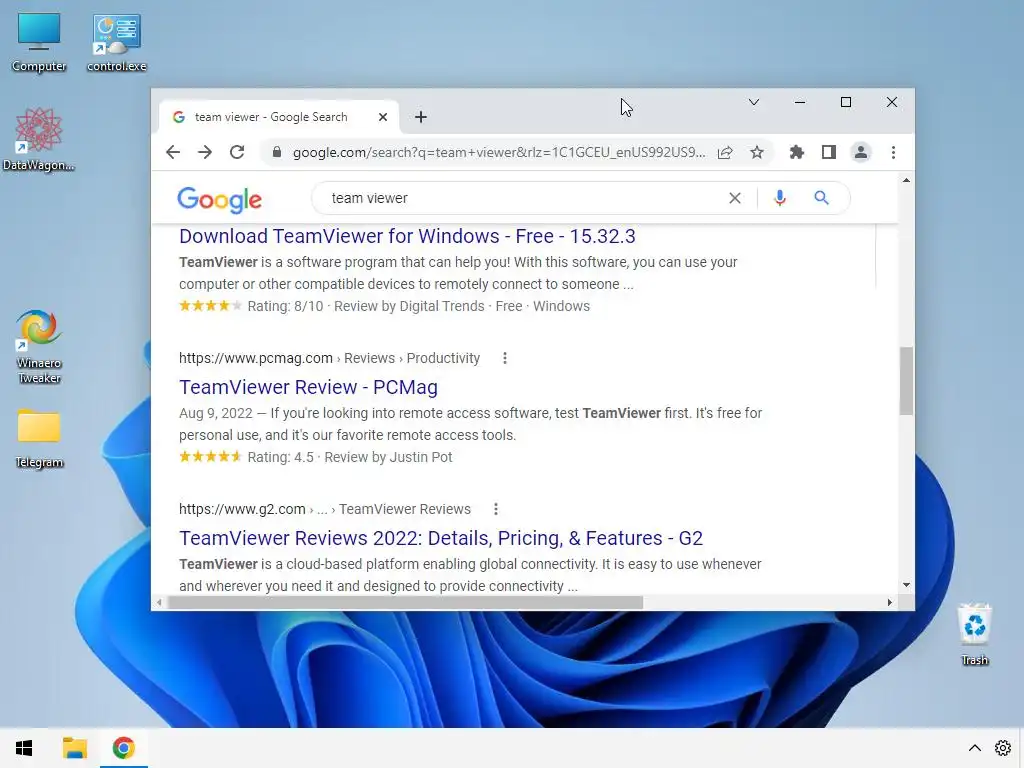View site information via the padlock icon
Image resolution: width=1024 pixels, height=768 pixels.
pyautogui.click(x=277, y=152)
